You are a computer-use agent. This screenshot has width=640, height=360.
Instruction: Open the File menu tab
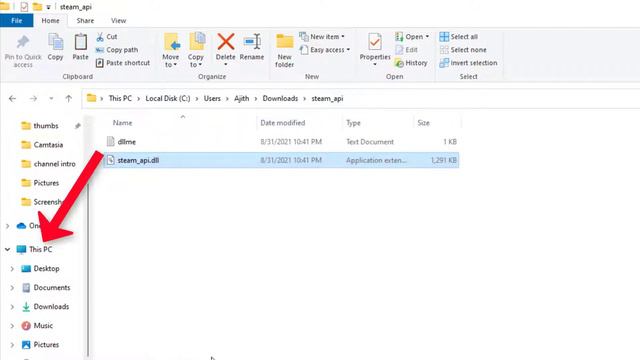point(17,20)
